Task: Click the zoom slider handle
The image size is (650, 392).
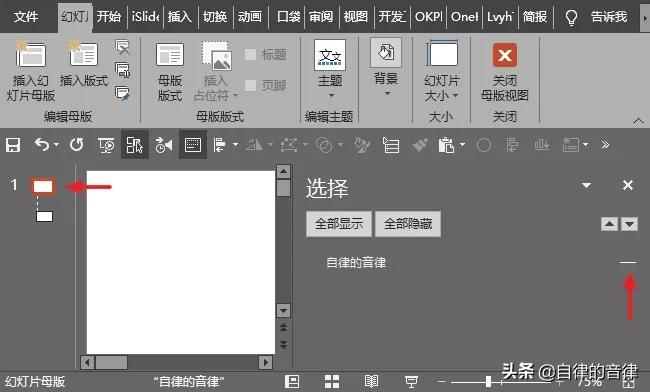Action: pyautogui.click(x=488, y=381)
